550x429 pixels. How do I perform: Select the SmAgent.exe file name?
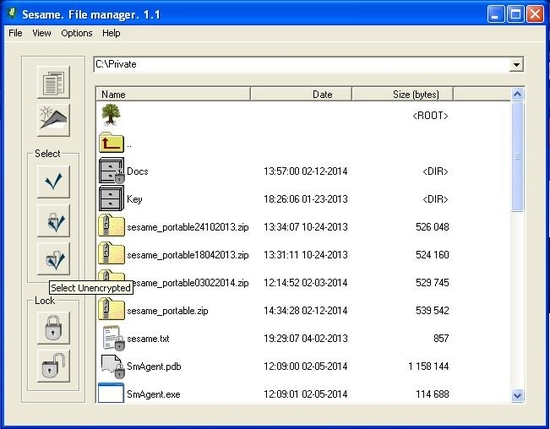tap(153, 394)
